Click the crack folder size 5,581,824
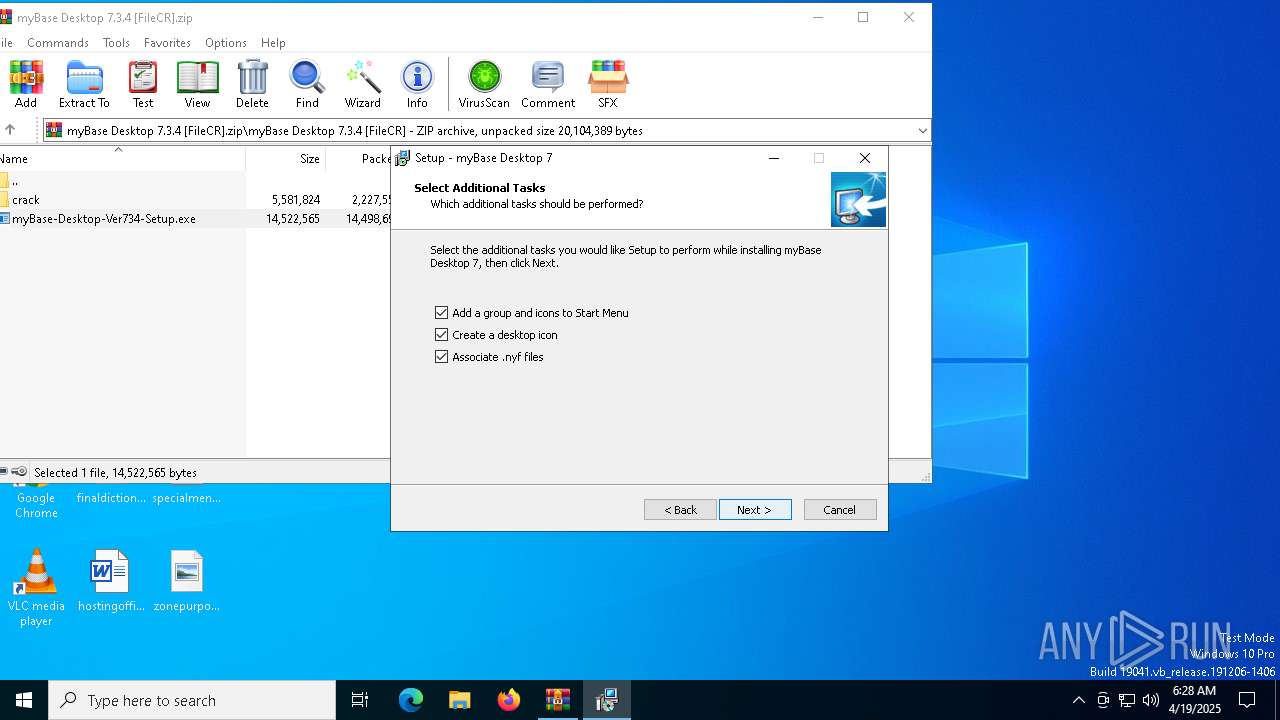The height and width of the screenshot is (720, 1280). [x=295, y=200]
